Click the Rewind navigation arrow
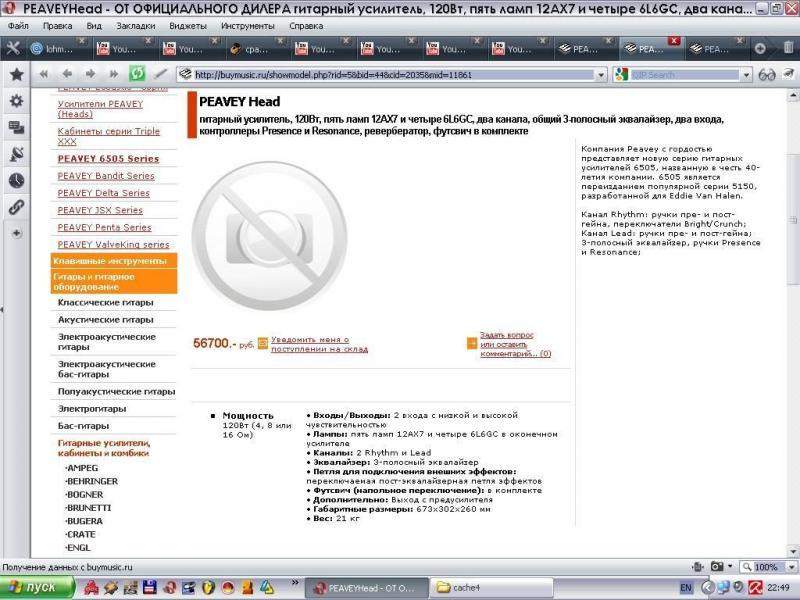 click(44, 74)
